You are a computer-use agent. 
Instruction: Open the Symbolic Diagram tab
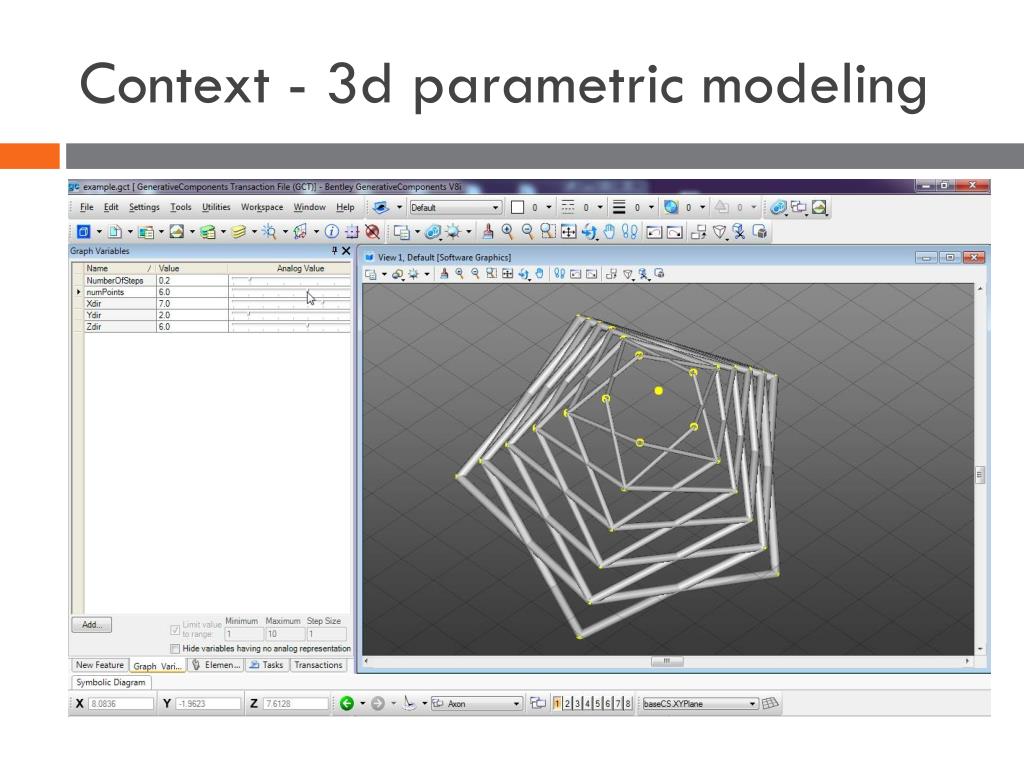pos(110,682)
